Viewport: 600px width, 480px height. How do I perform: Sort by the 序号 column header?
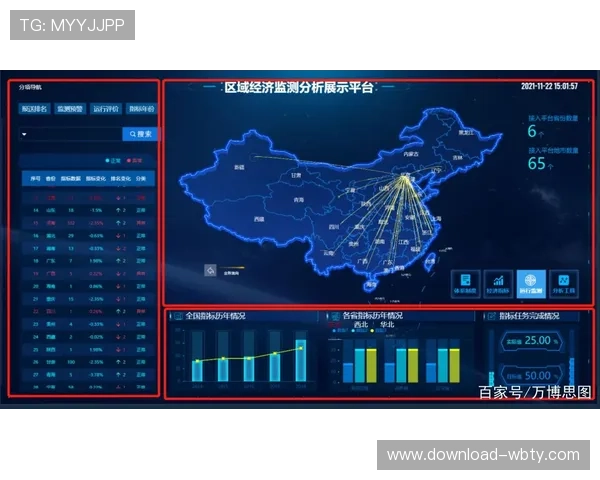pyautogui.click(x=35, y=179)
